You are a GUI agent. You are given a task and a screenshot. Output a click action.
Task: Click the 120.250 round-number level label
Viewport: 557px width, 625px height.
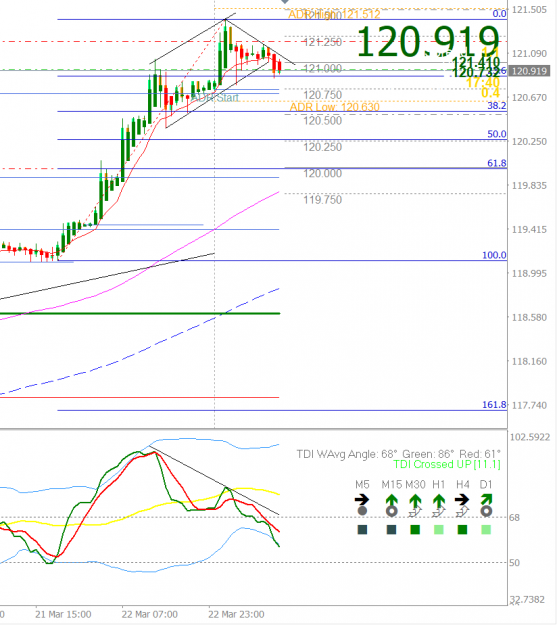(323, 147)
